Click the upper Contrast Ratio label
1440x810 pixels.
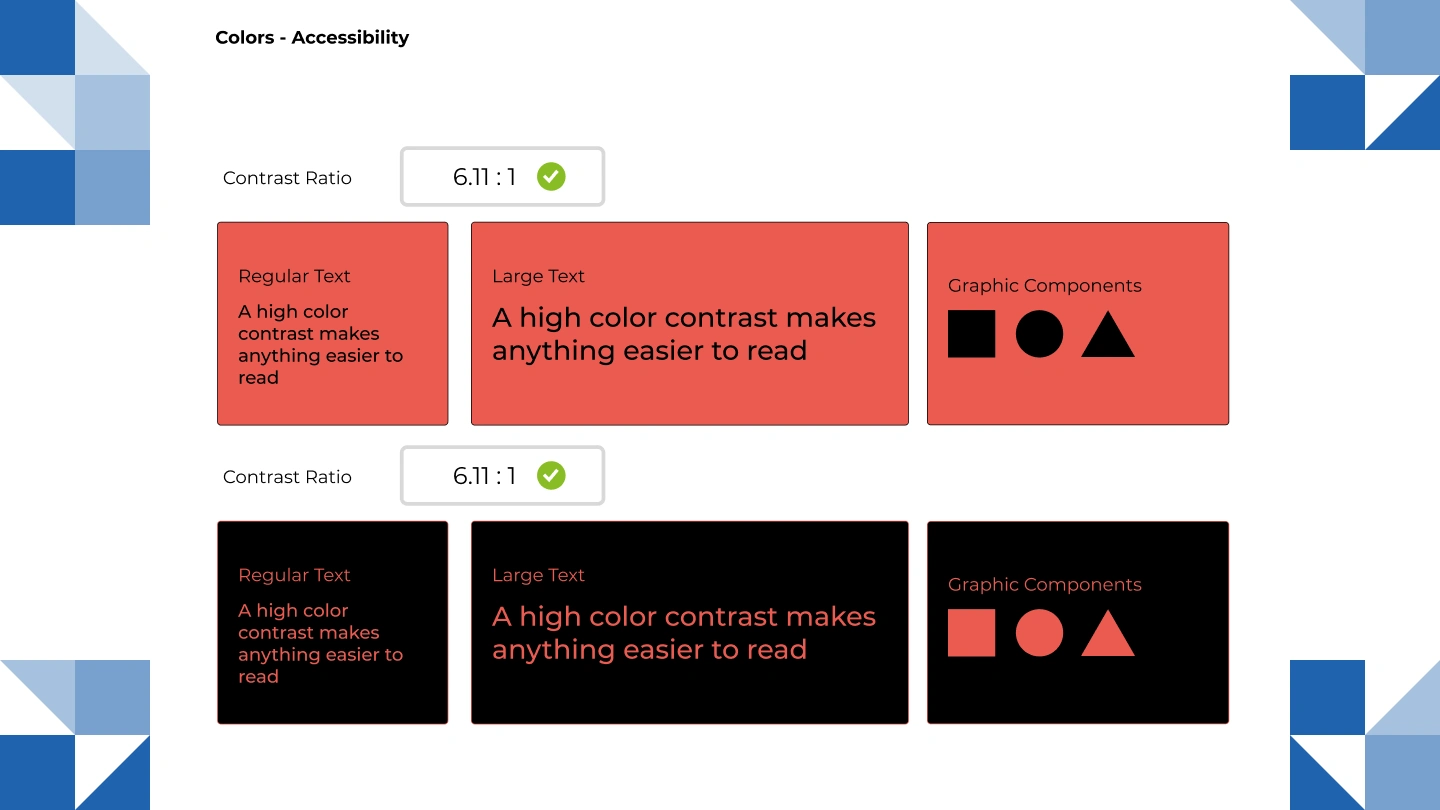click(287, 178)
